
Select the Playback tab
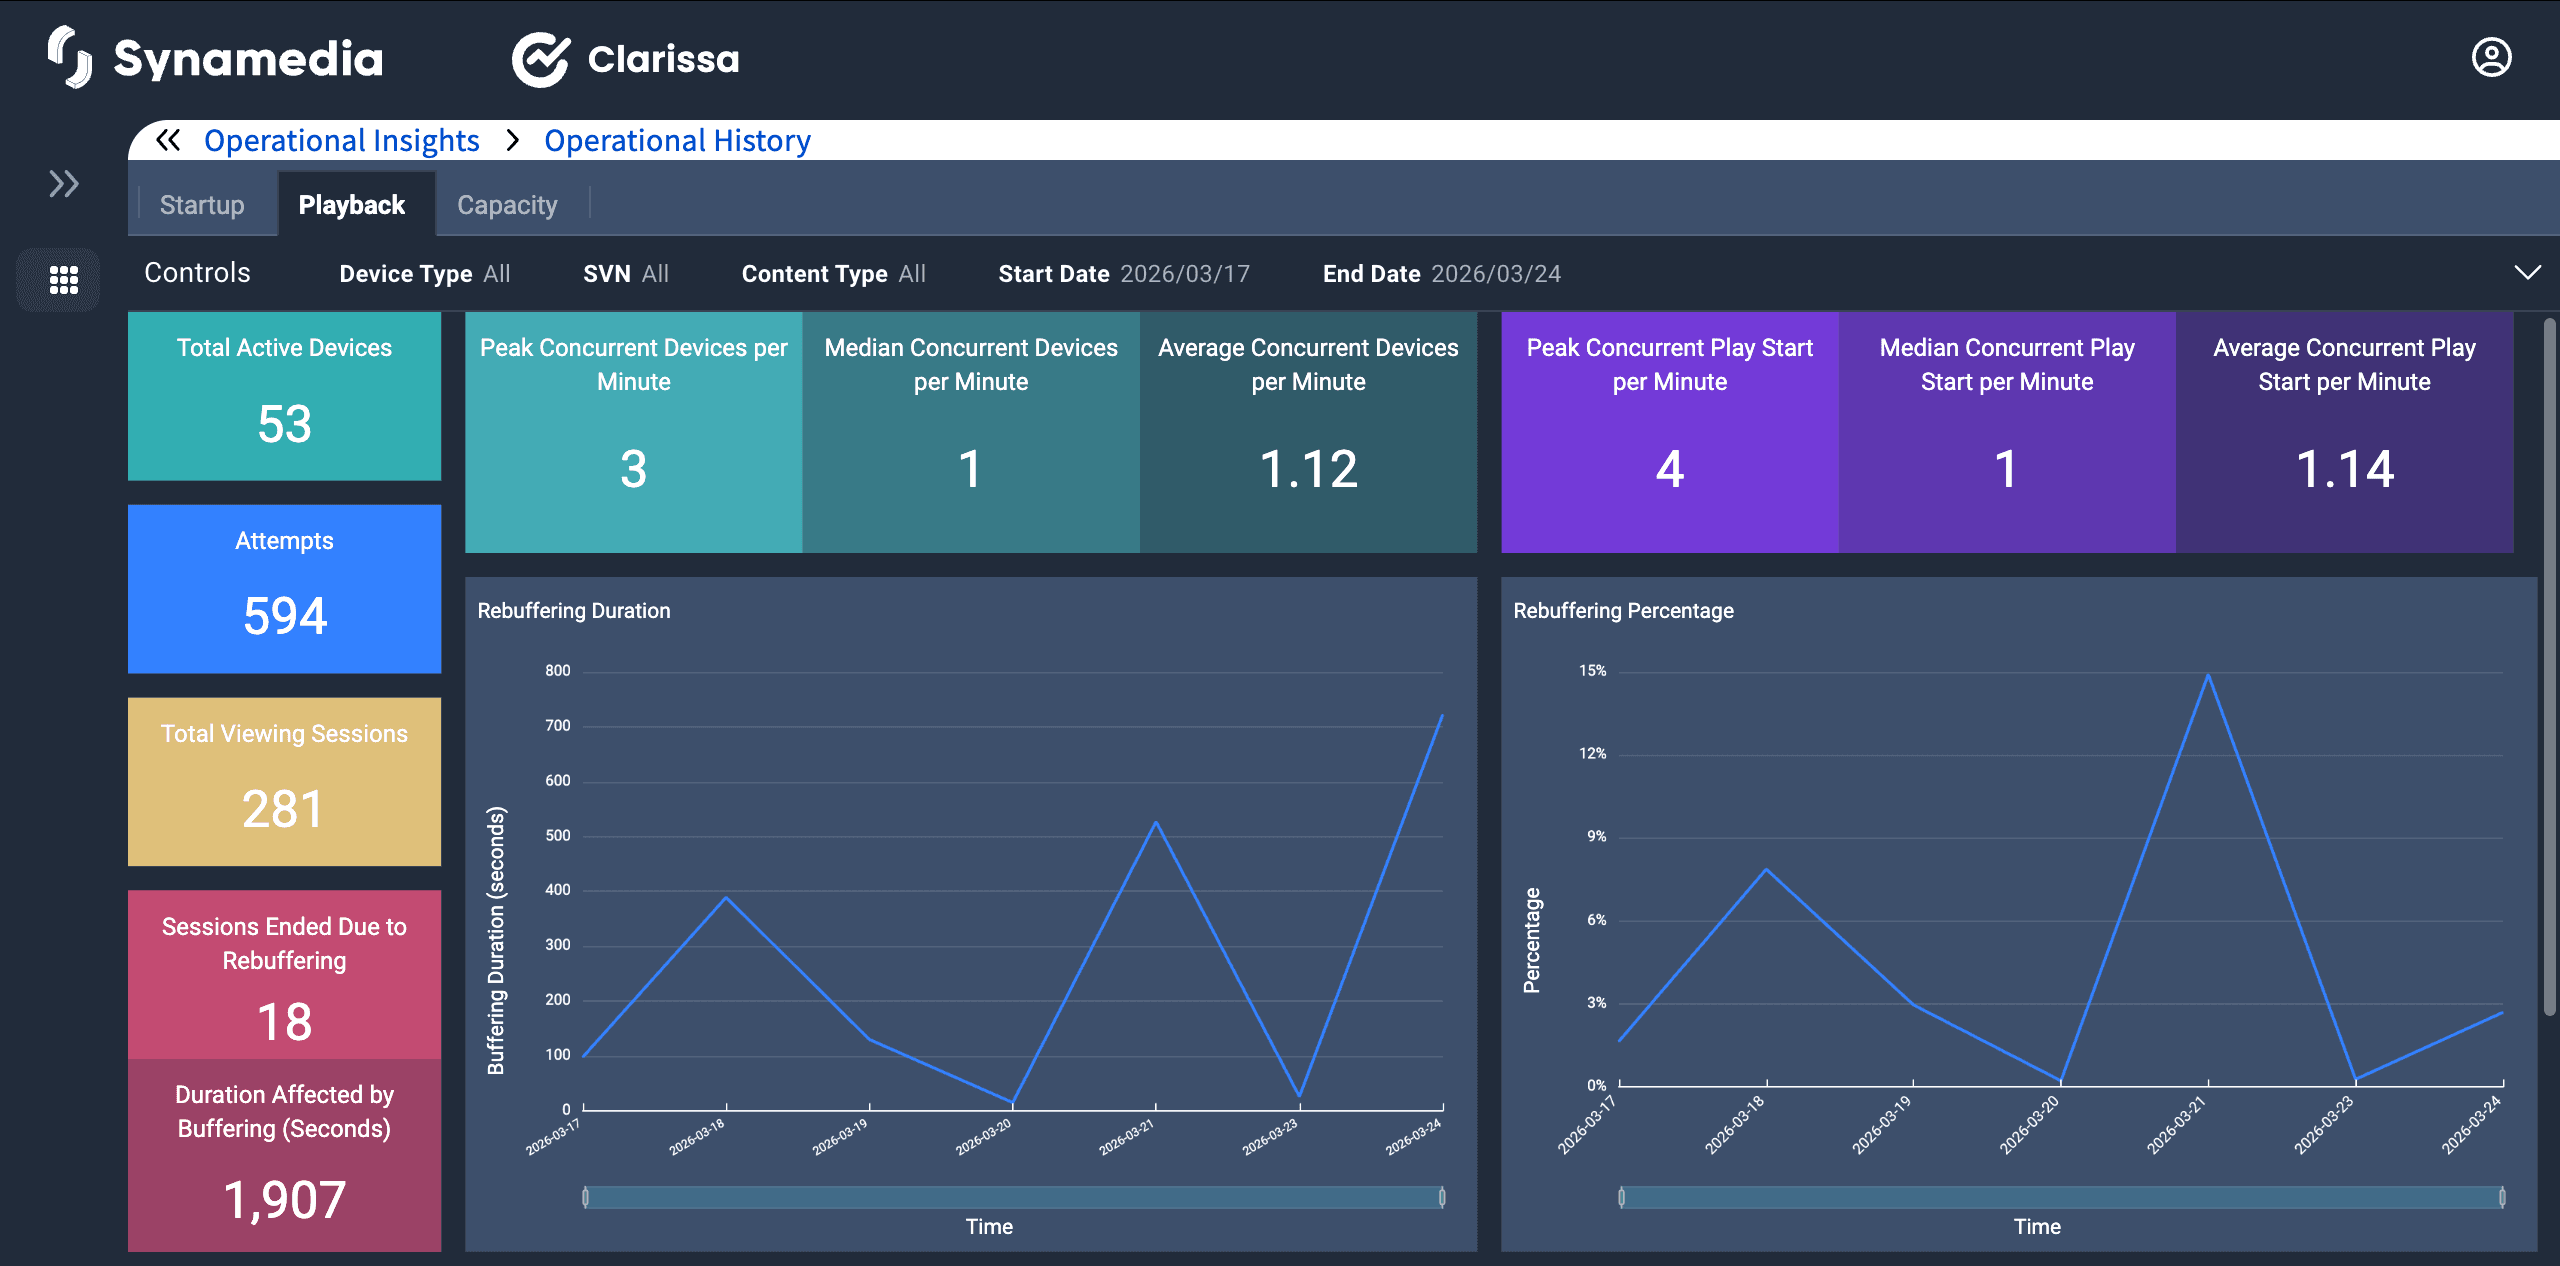click(352, 205)
